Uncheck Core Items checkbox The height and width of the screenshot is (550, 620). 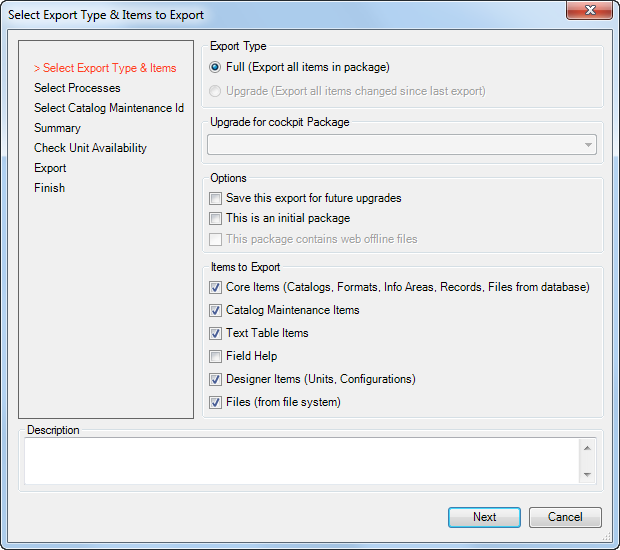click(215, 287)
